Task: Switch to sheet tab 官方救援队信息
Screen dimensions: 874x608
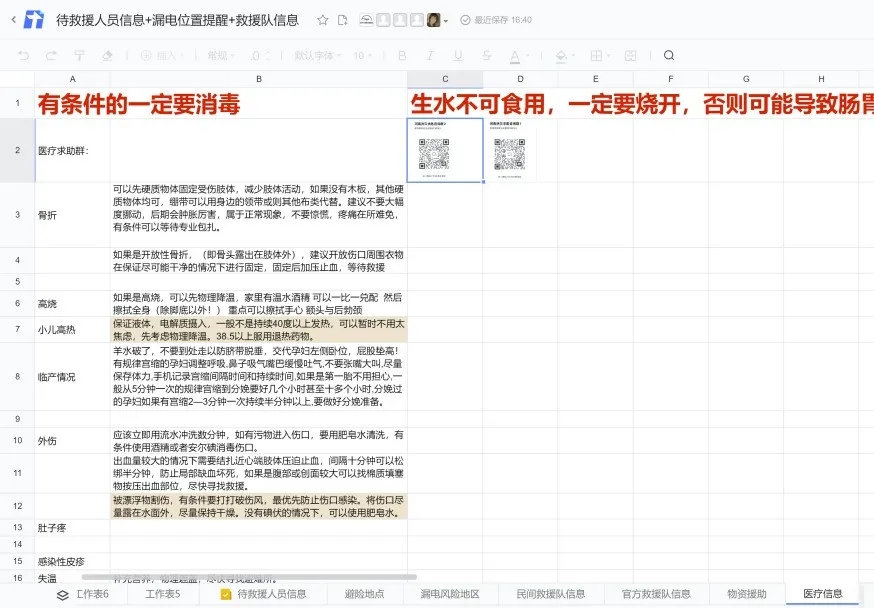Action: pyautogui.click(x=656, y=594)
